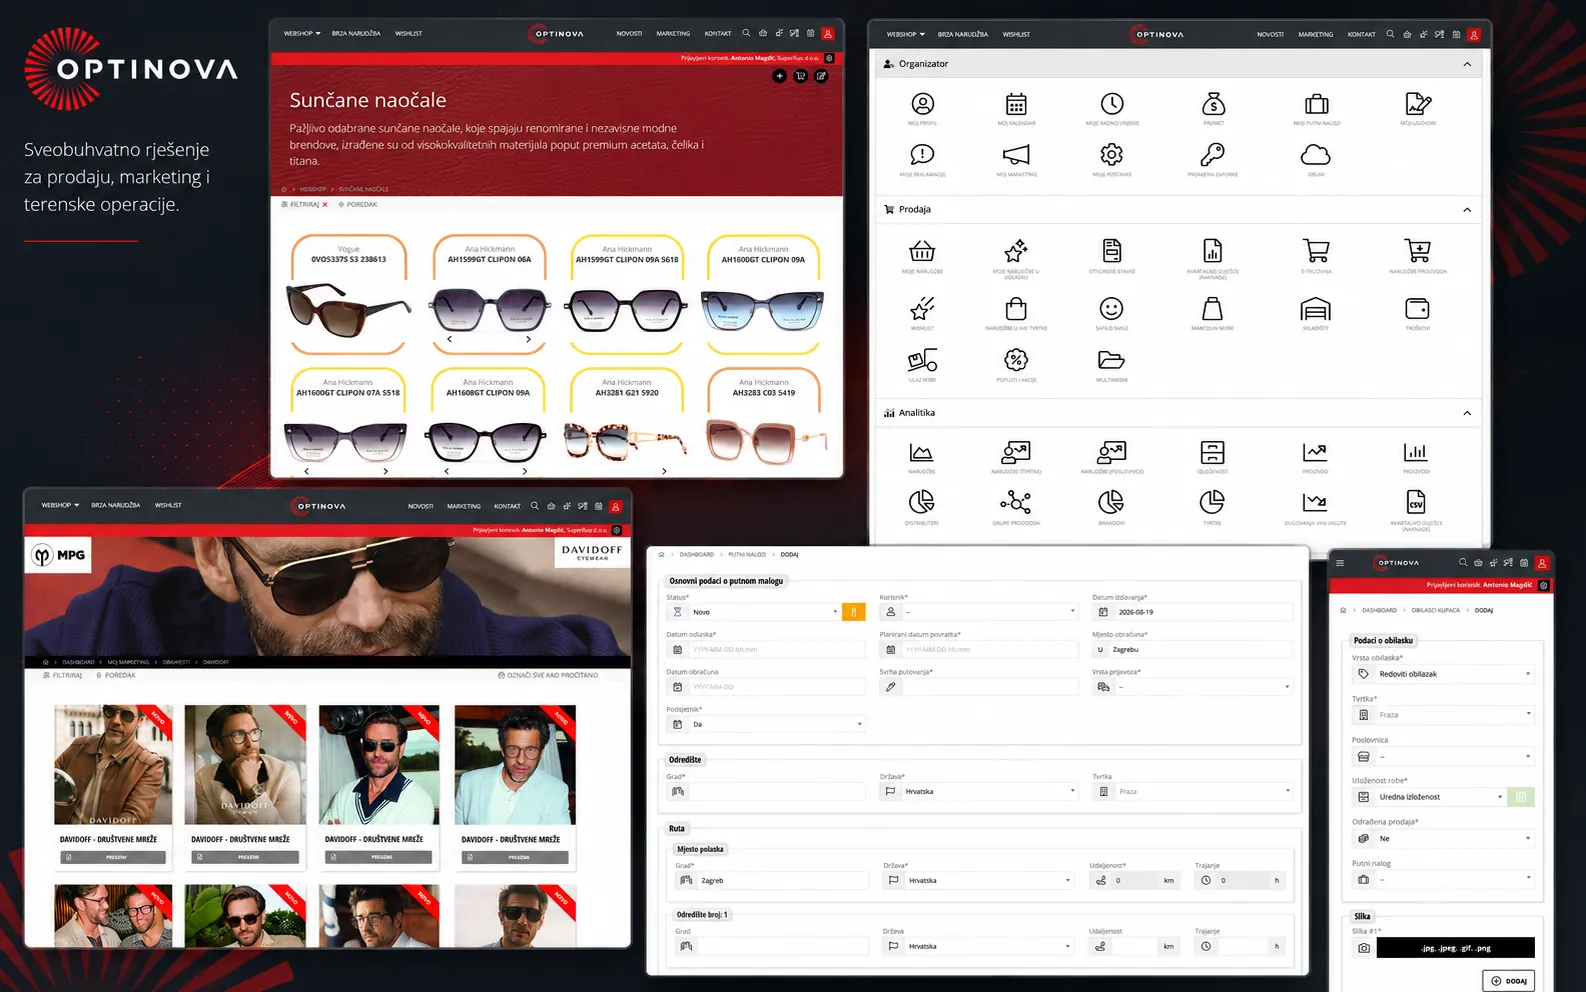Open Podsjetnik dropdown showing Da
This screenshot has height=992, width=1586.
[x=766, y=724]
